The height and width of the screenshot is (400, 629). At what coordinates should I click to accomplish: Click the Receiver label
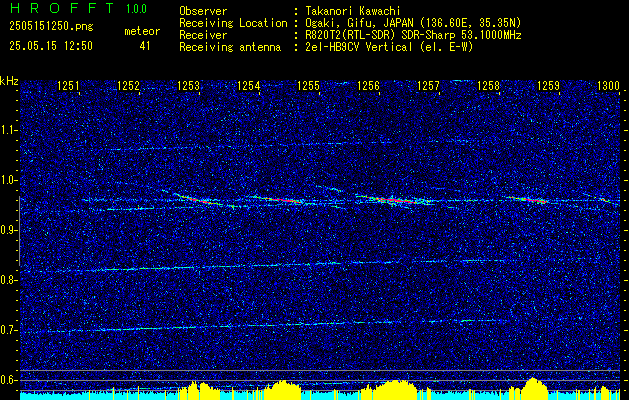(203, 35)
